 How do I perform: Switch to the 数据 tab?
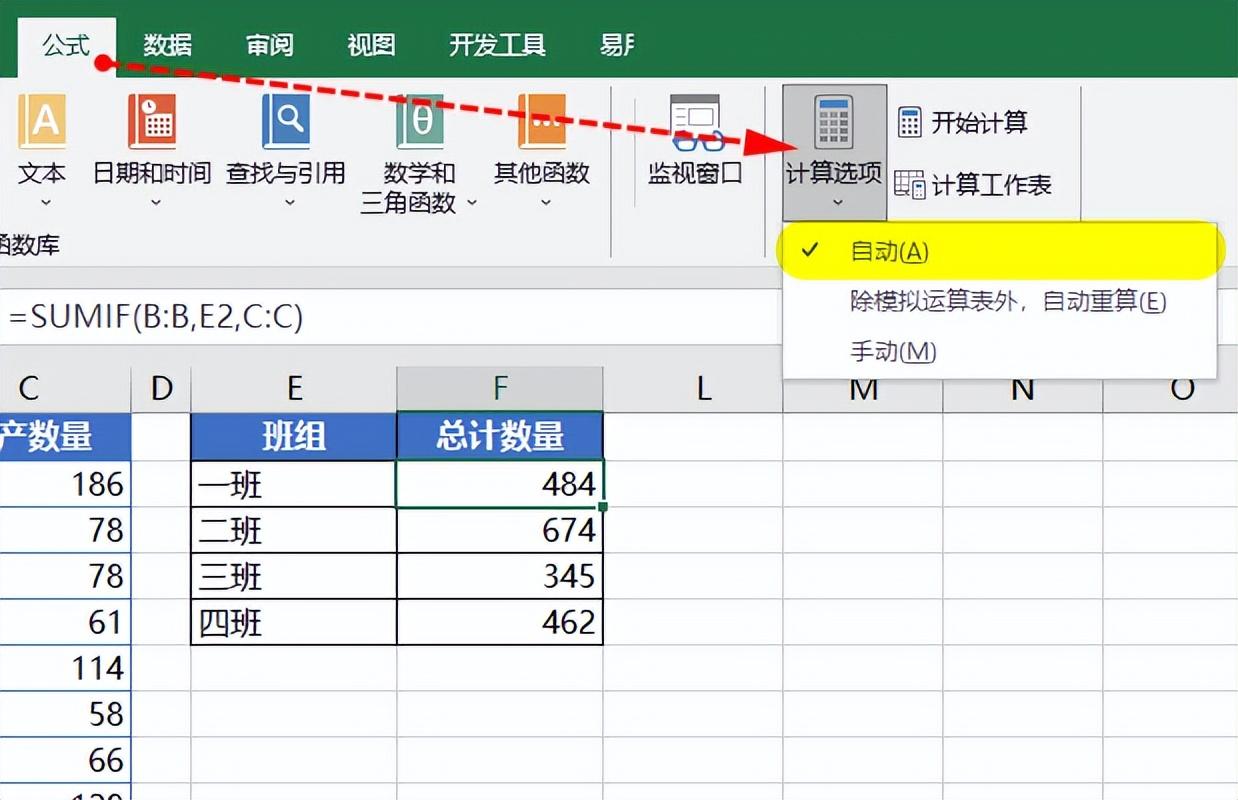(168, 46)
